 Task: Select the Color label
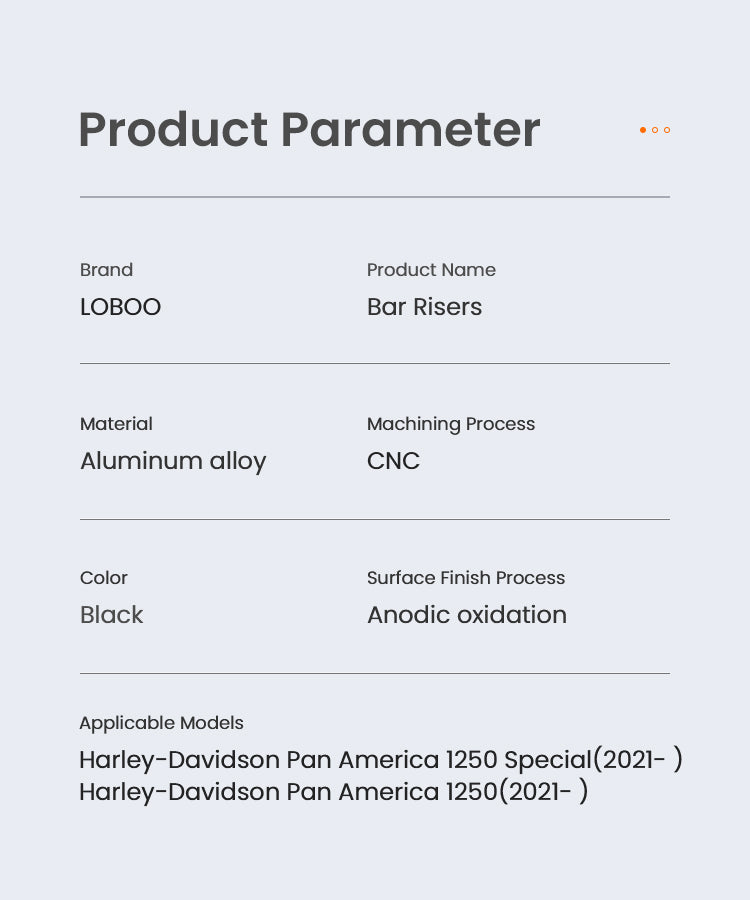(x=104, y=578)
